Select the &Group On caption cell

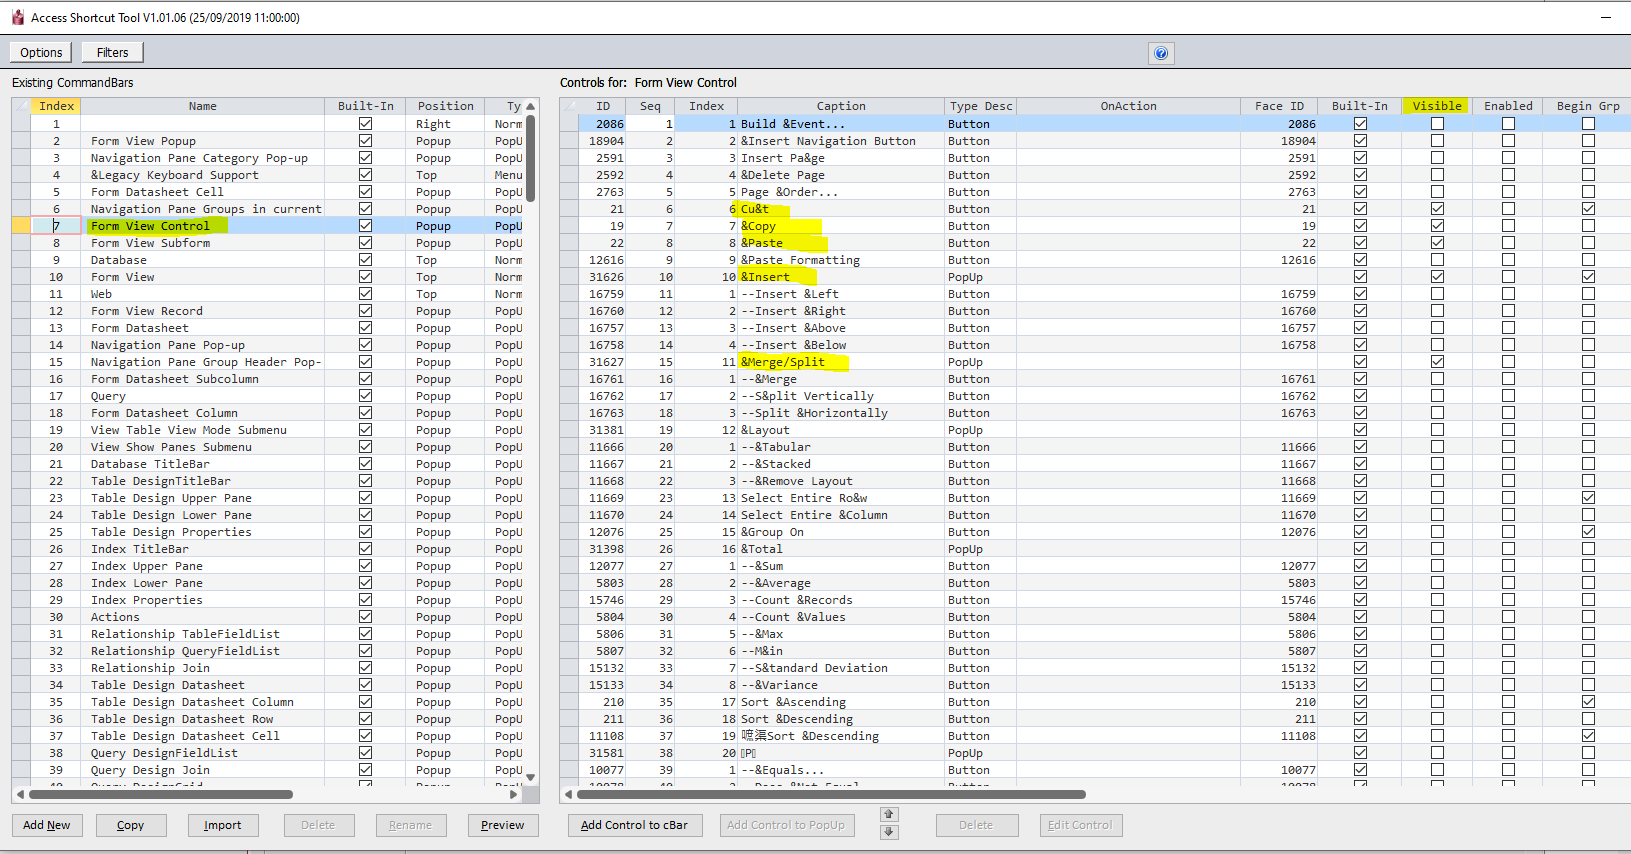point(841,532)
